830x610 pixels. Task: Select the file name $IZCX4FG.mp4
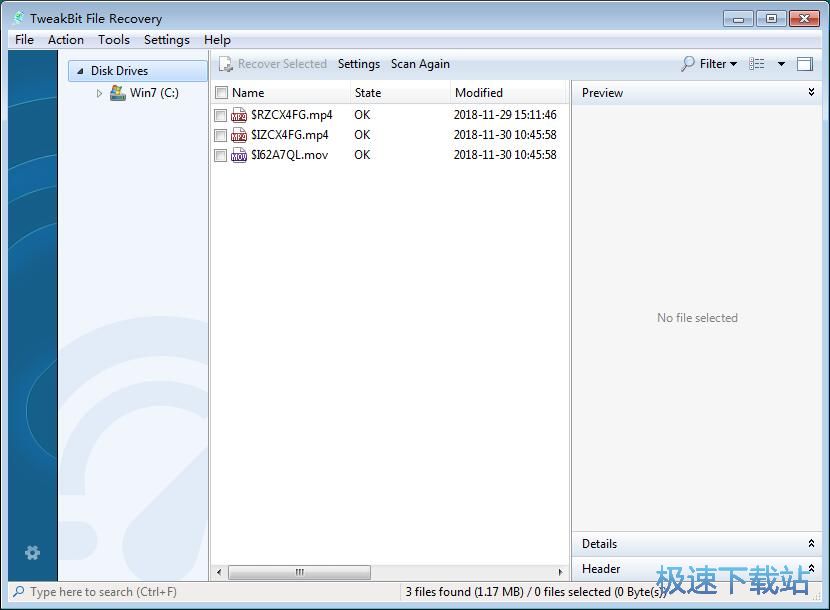coord(290,135)
